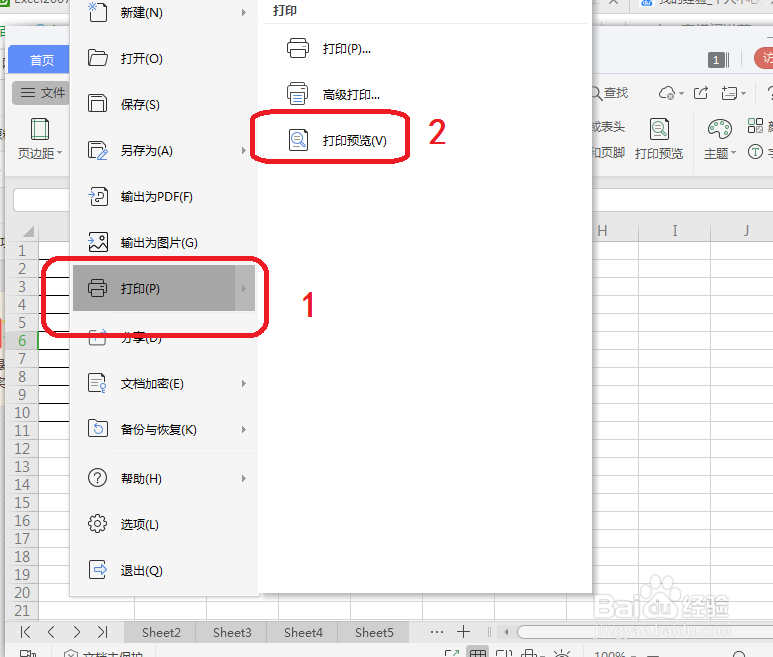Expand the 另存为(A) submenu arrow
This screenshot has width=773, height=657.
click(x=244, y=150)
